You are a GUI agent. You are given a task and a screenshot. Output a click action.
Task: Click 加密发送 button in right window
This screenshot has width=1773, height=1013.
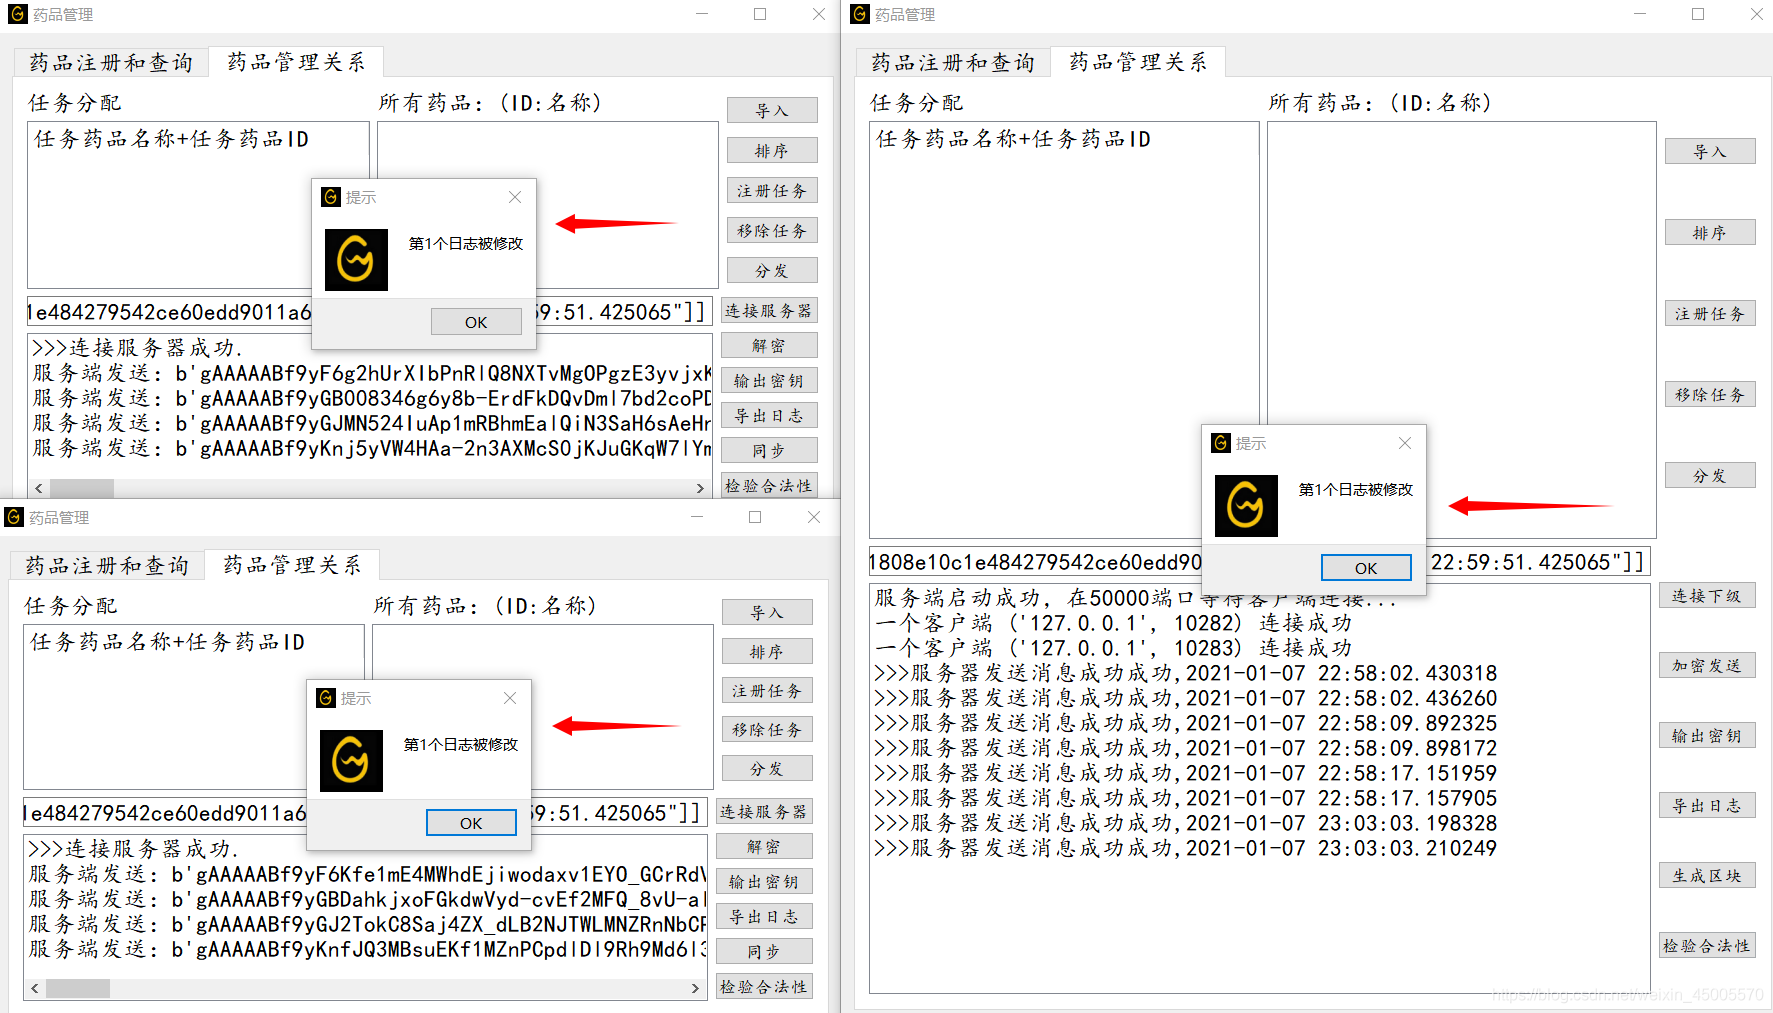[x=1707, y=665]
